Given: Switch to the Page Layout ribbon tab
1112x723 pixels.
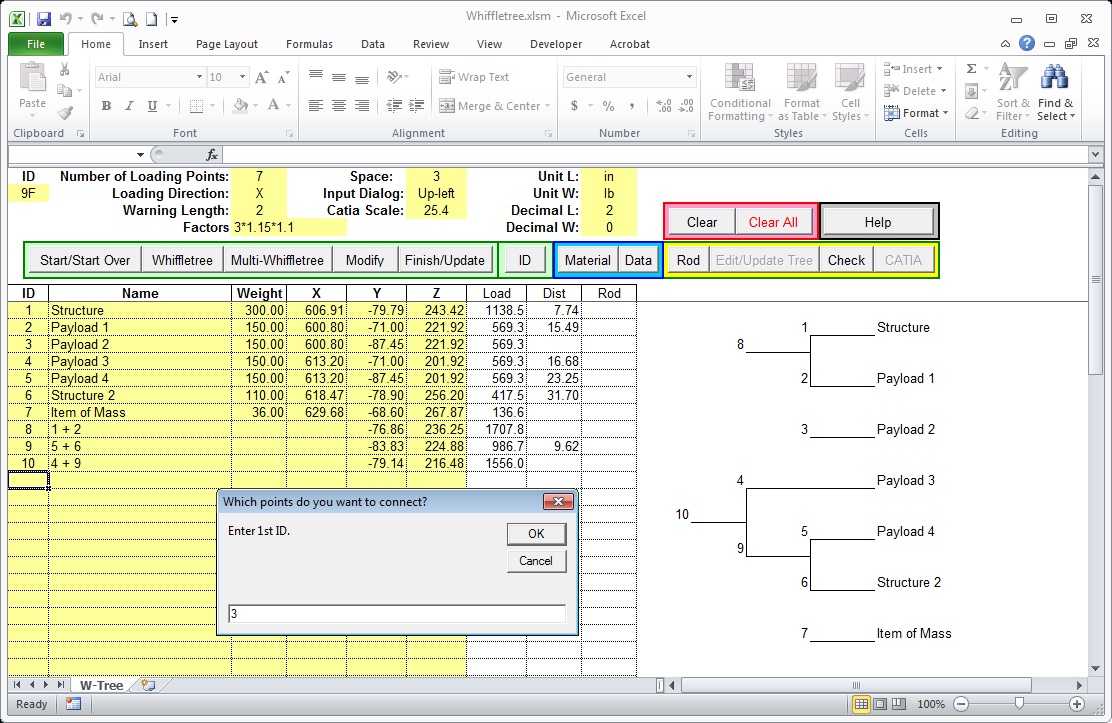Looking at the screenshot, I should pyautogui.click(x=227, y=44).
